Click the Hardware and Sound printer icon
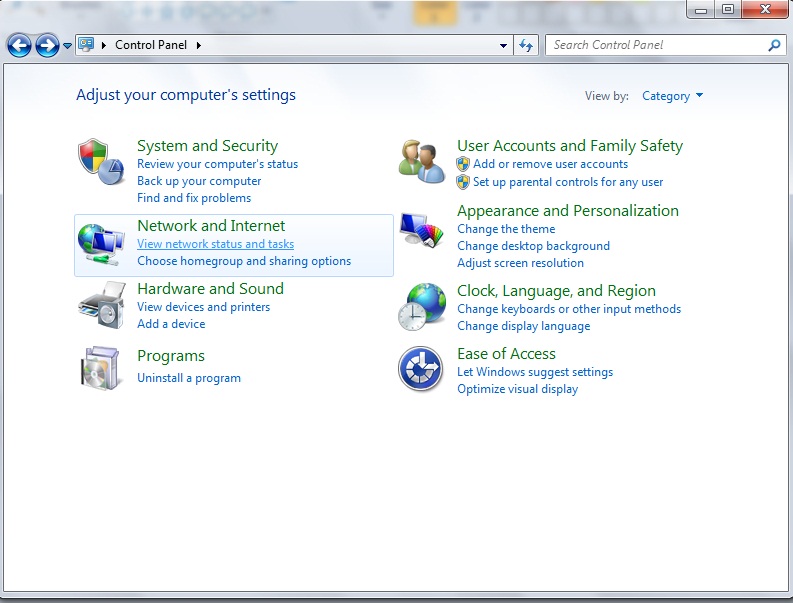793x603 pixels. click(102, 306)
